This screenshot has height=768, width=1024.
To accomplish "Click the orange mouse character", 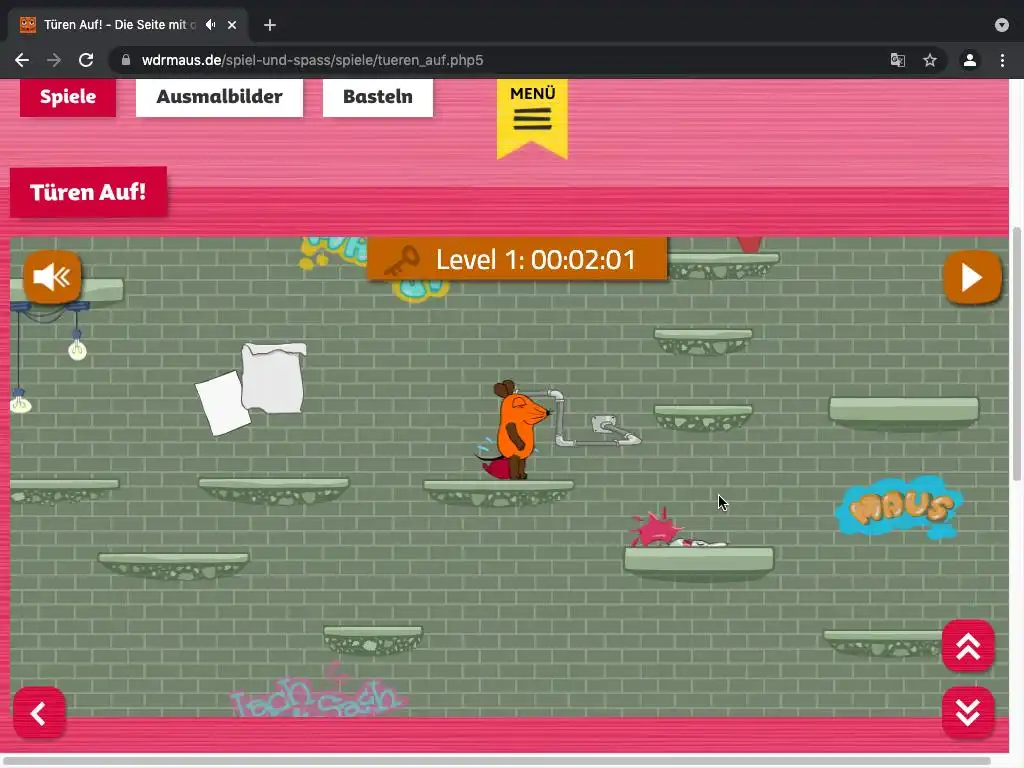I will click(x=516, y=431).
